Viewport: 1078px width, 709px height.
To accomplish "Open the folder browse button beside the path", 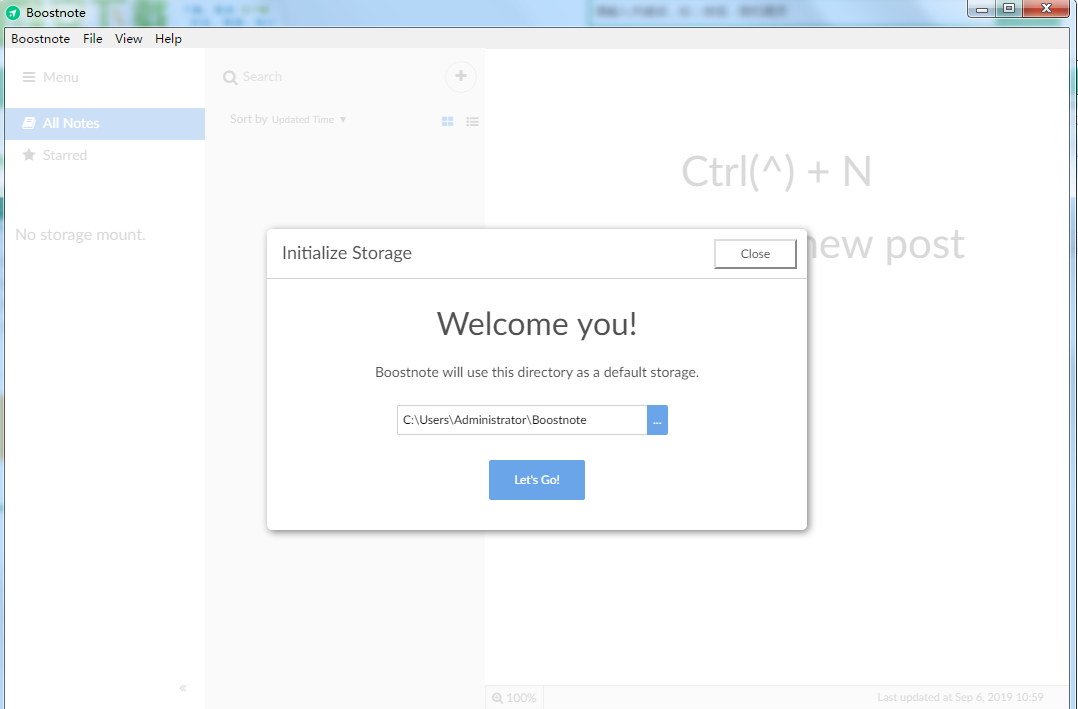I will point(657,419).
